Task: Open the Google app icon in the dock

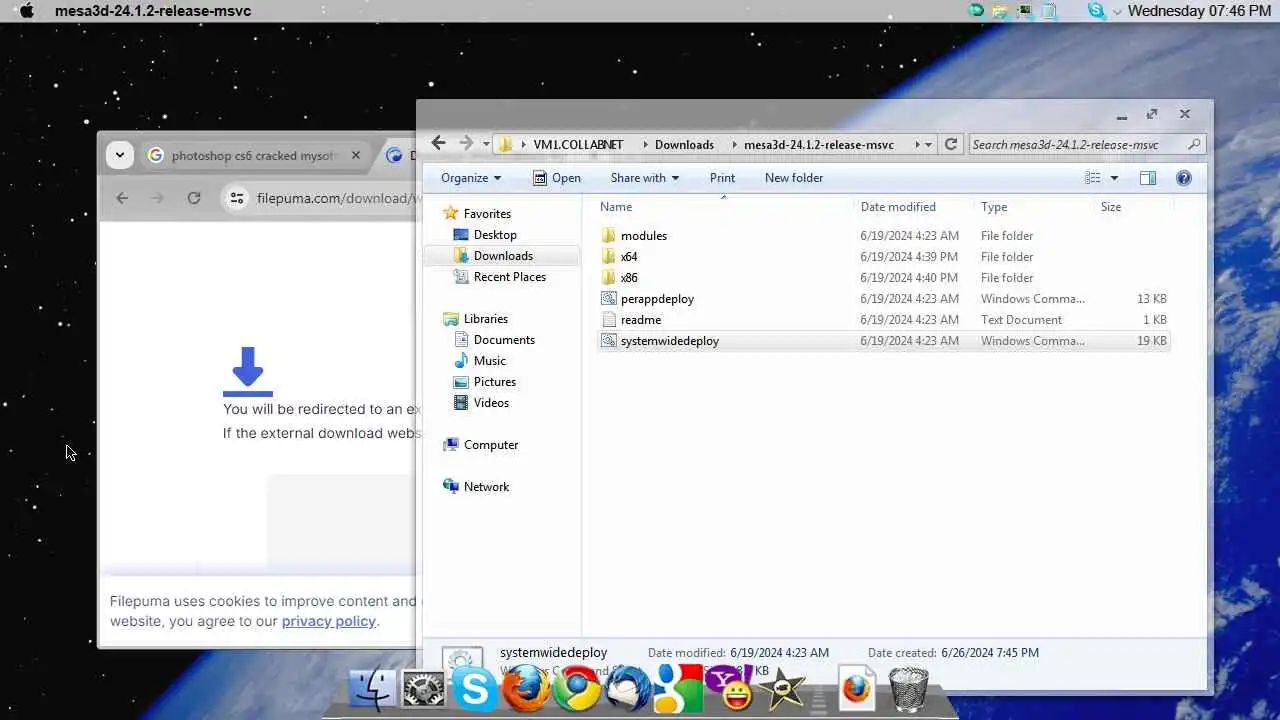Action: click(x=680, y=689)
